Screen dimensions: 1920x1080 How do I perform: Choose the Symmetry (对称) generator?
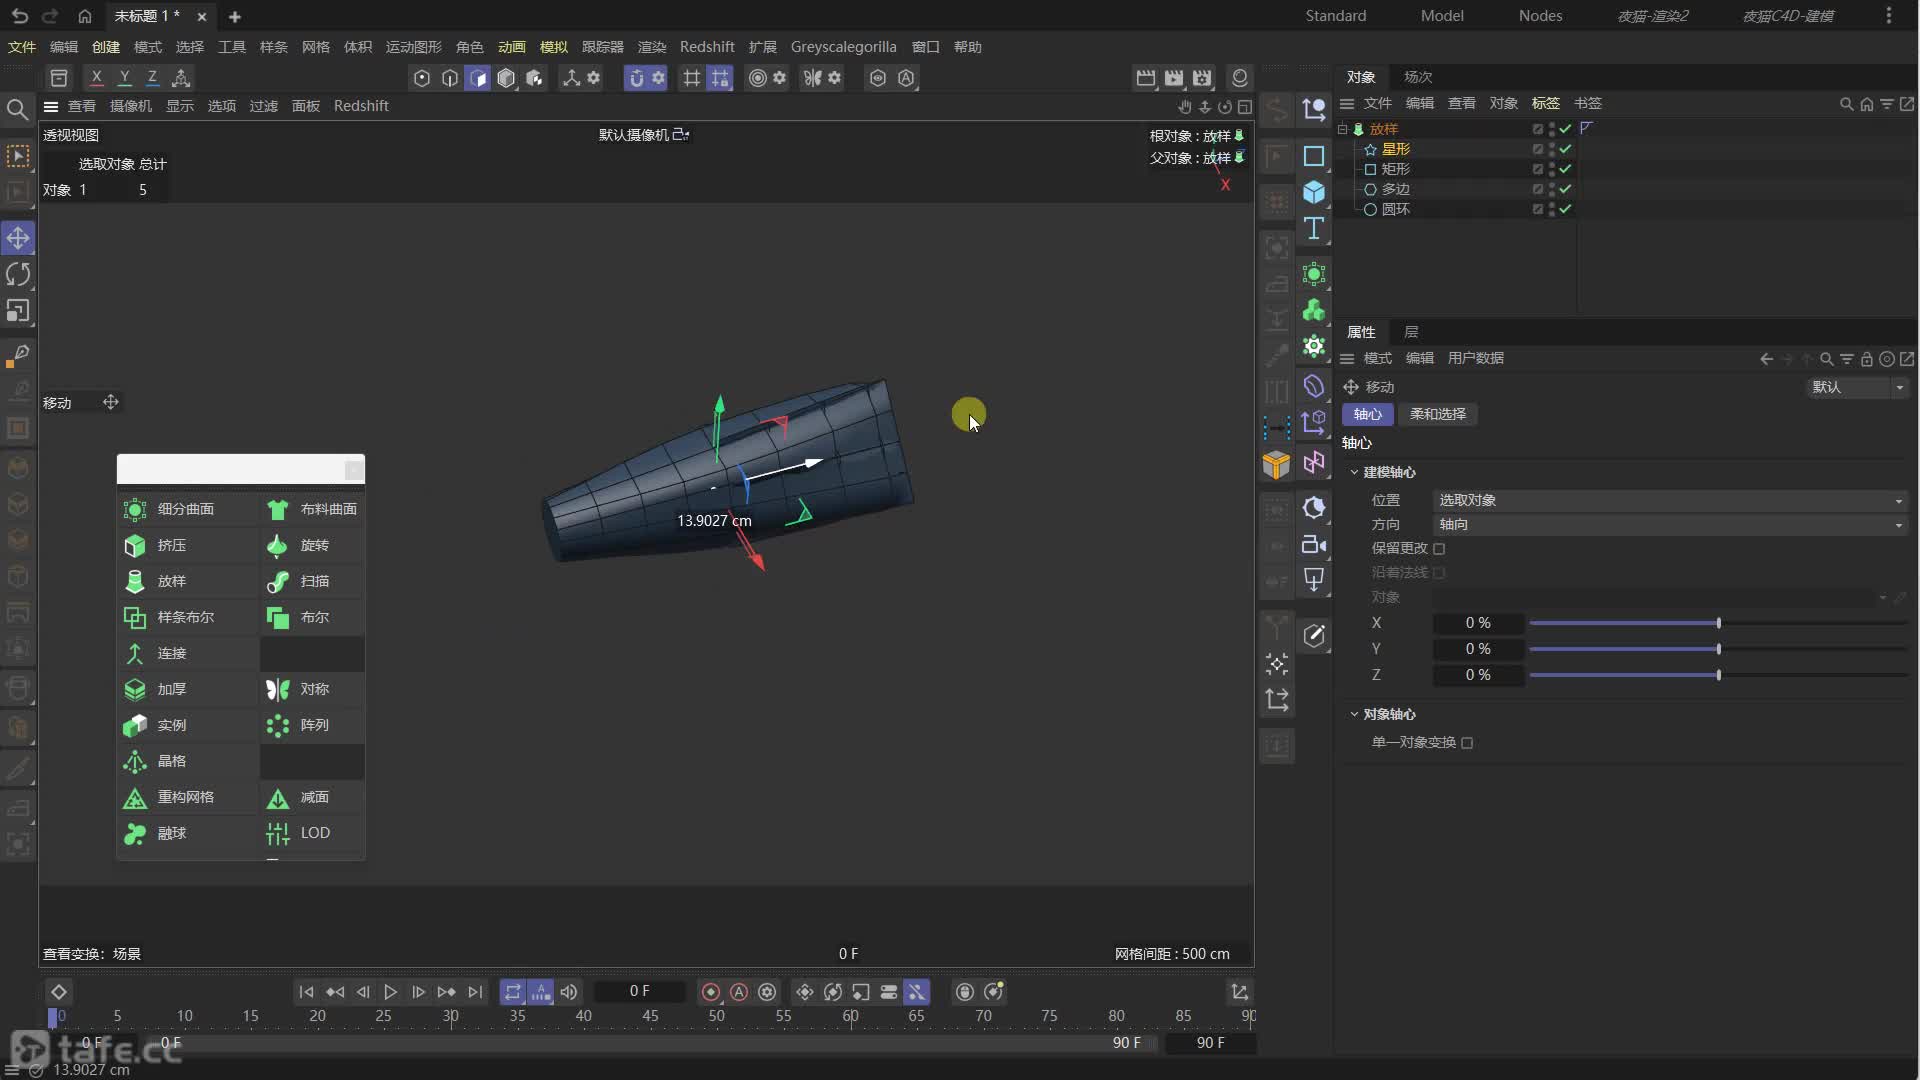click(x=312, y=689)
